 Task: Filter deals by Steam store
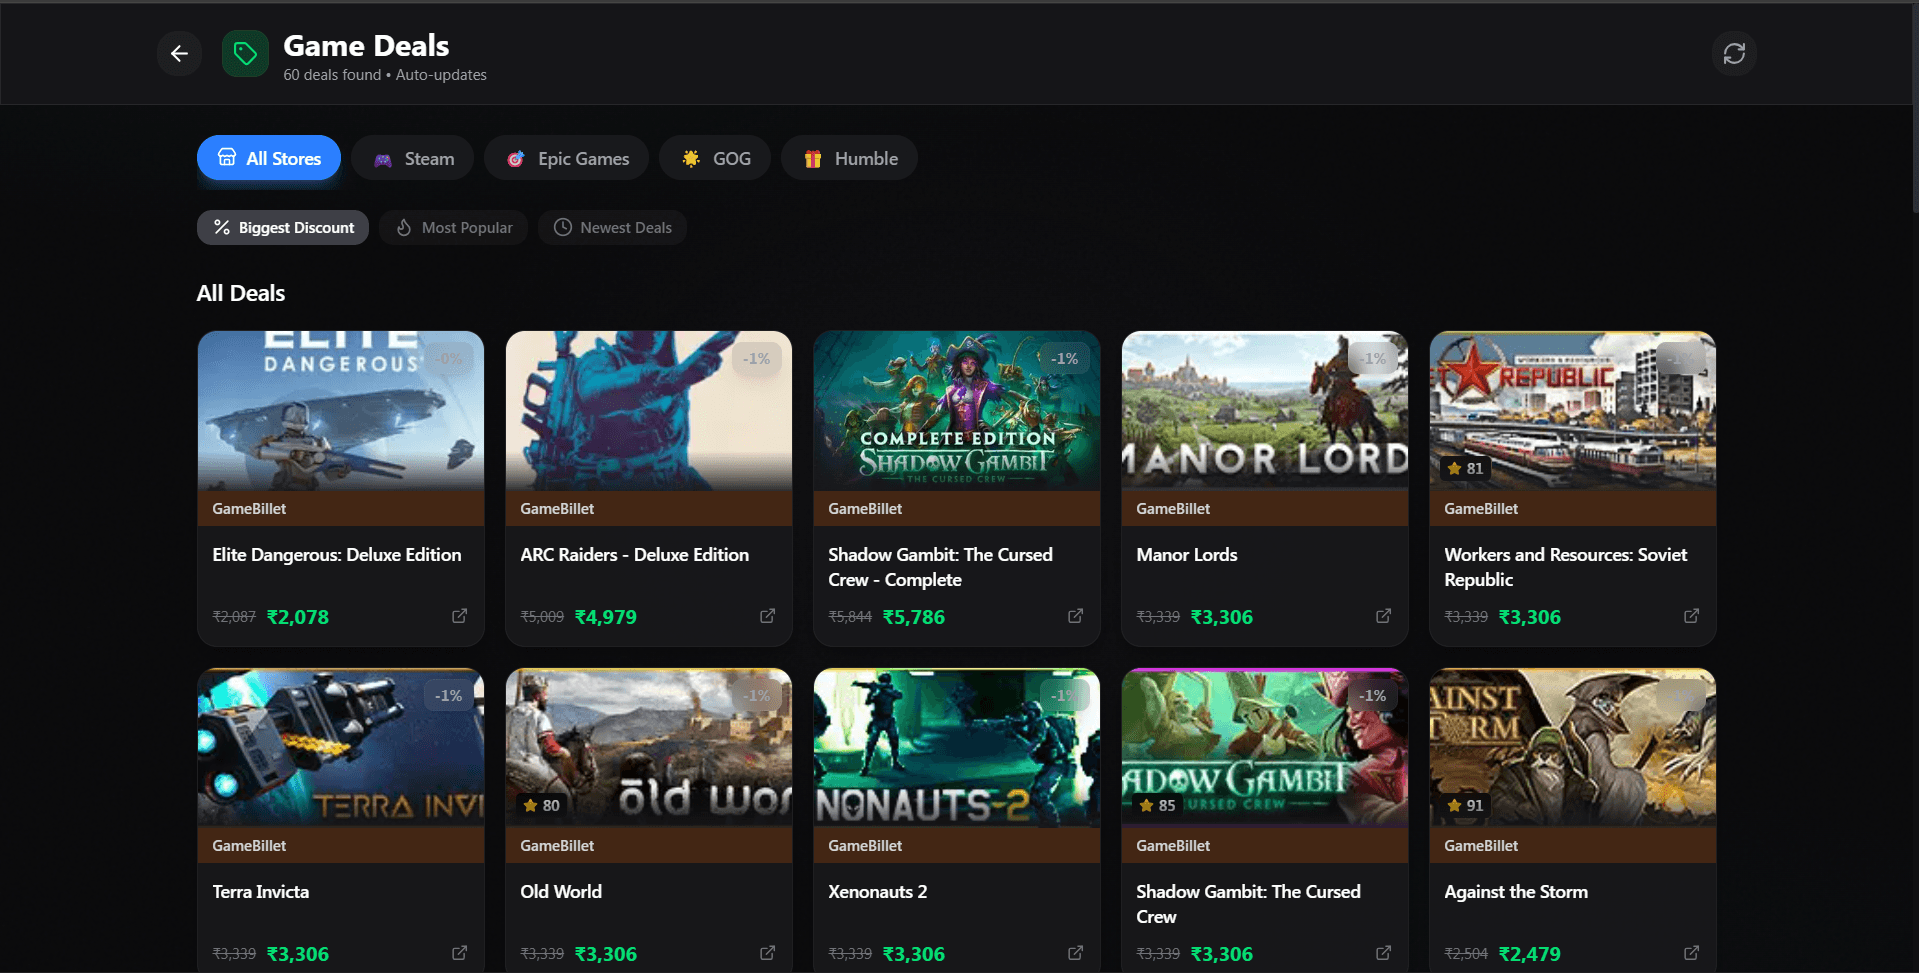[412, 158]
